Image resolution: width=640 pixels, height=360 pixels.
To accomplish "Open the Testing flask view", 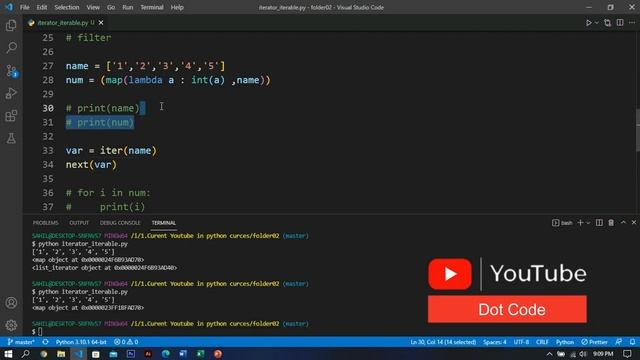I will click(x=11, y=138).
